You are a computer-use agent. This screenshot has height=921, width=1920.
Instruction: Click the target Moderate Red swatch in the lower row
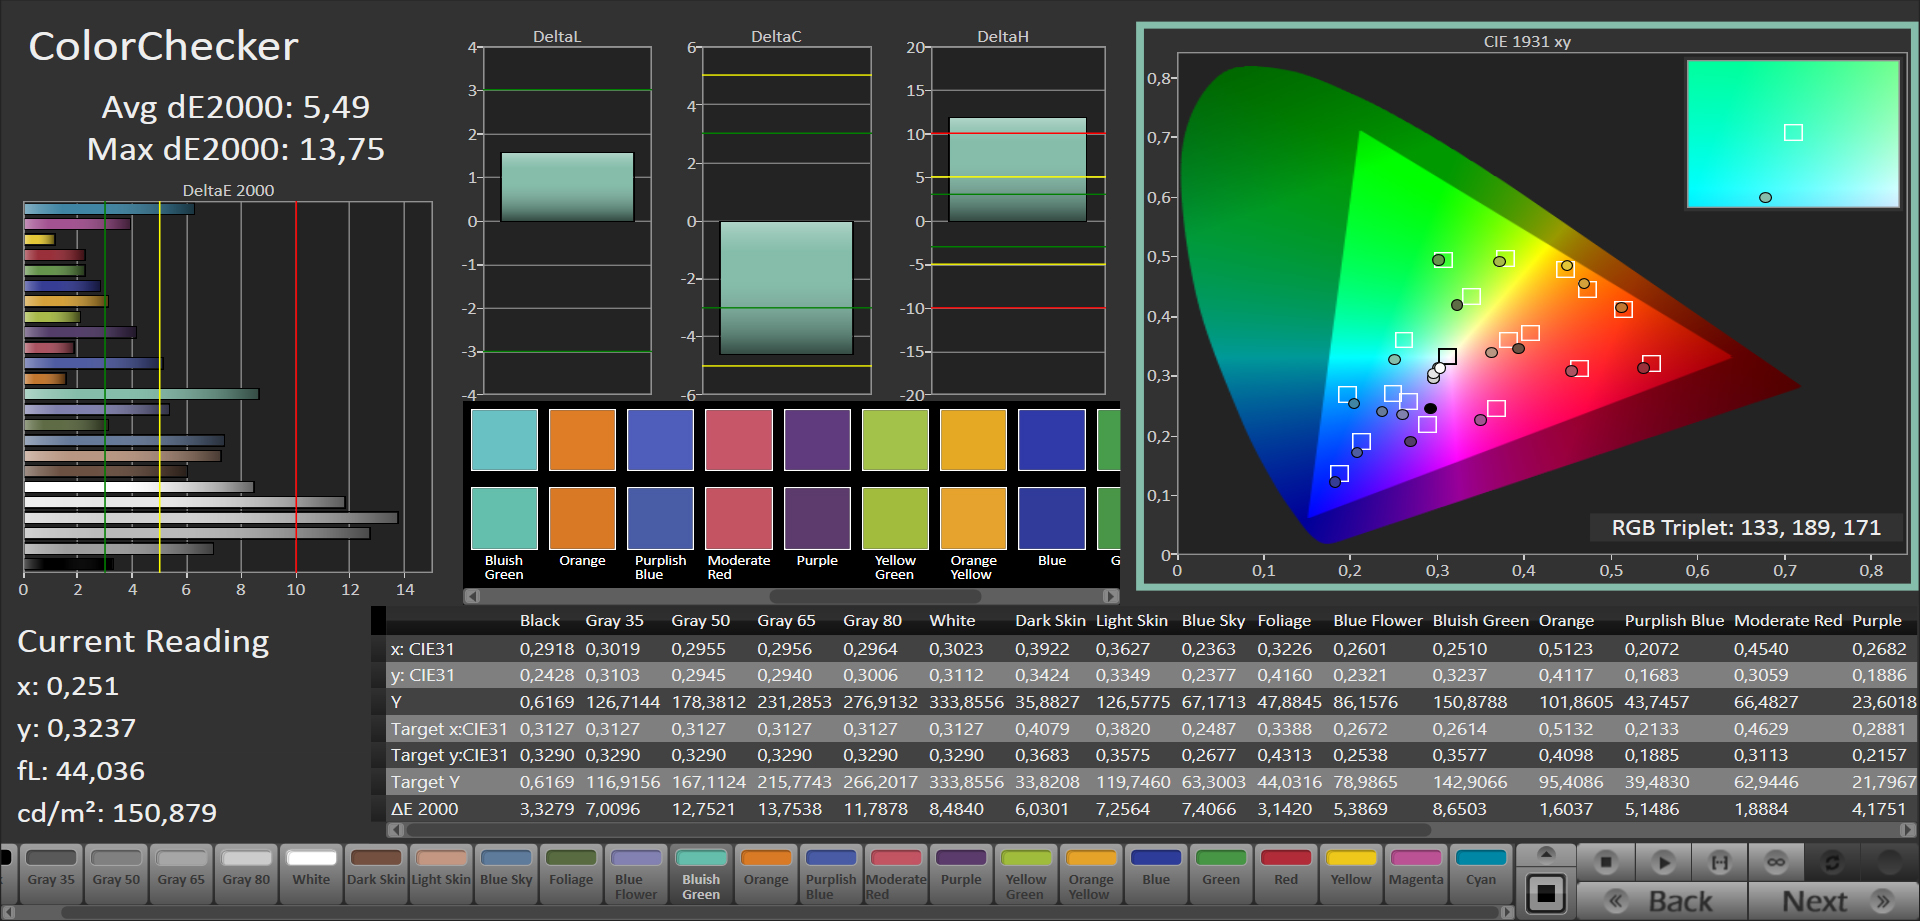click(x=739, y=518)
